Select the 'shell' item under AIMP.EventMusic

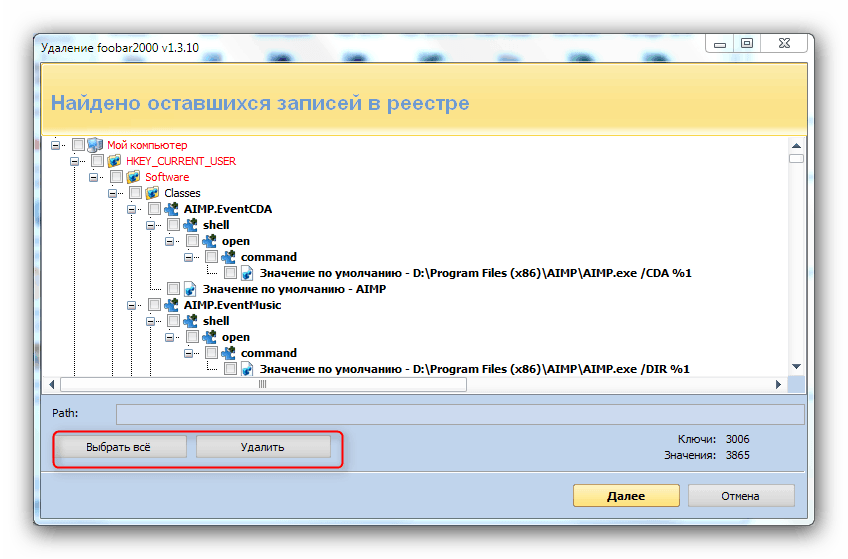click(x=216, y=321)
